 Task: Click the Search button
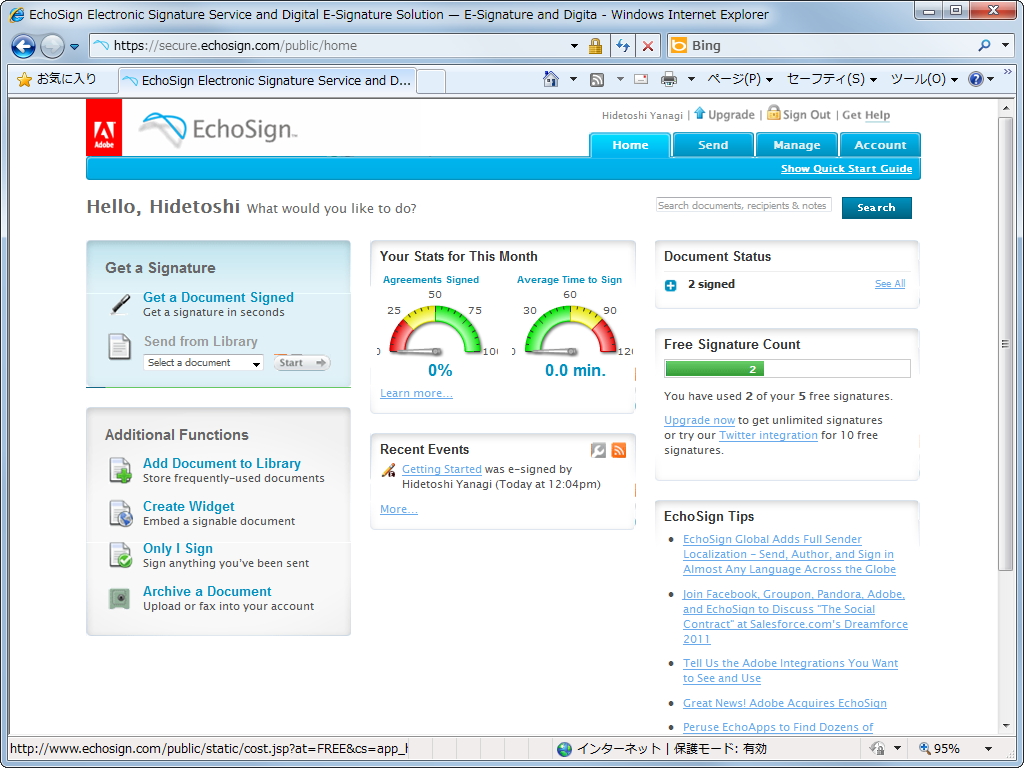click(x=876, y=208)
